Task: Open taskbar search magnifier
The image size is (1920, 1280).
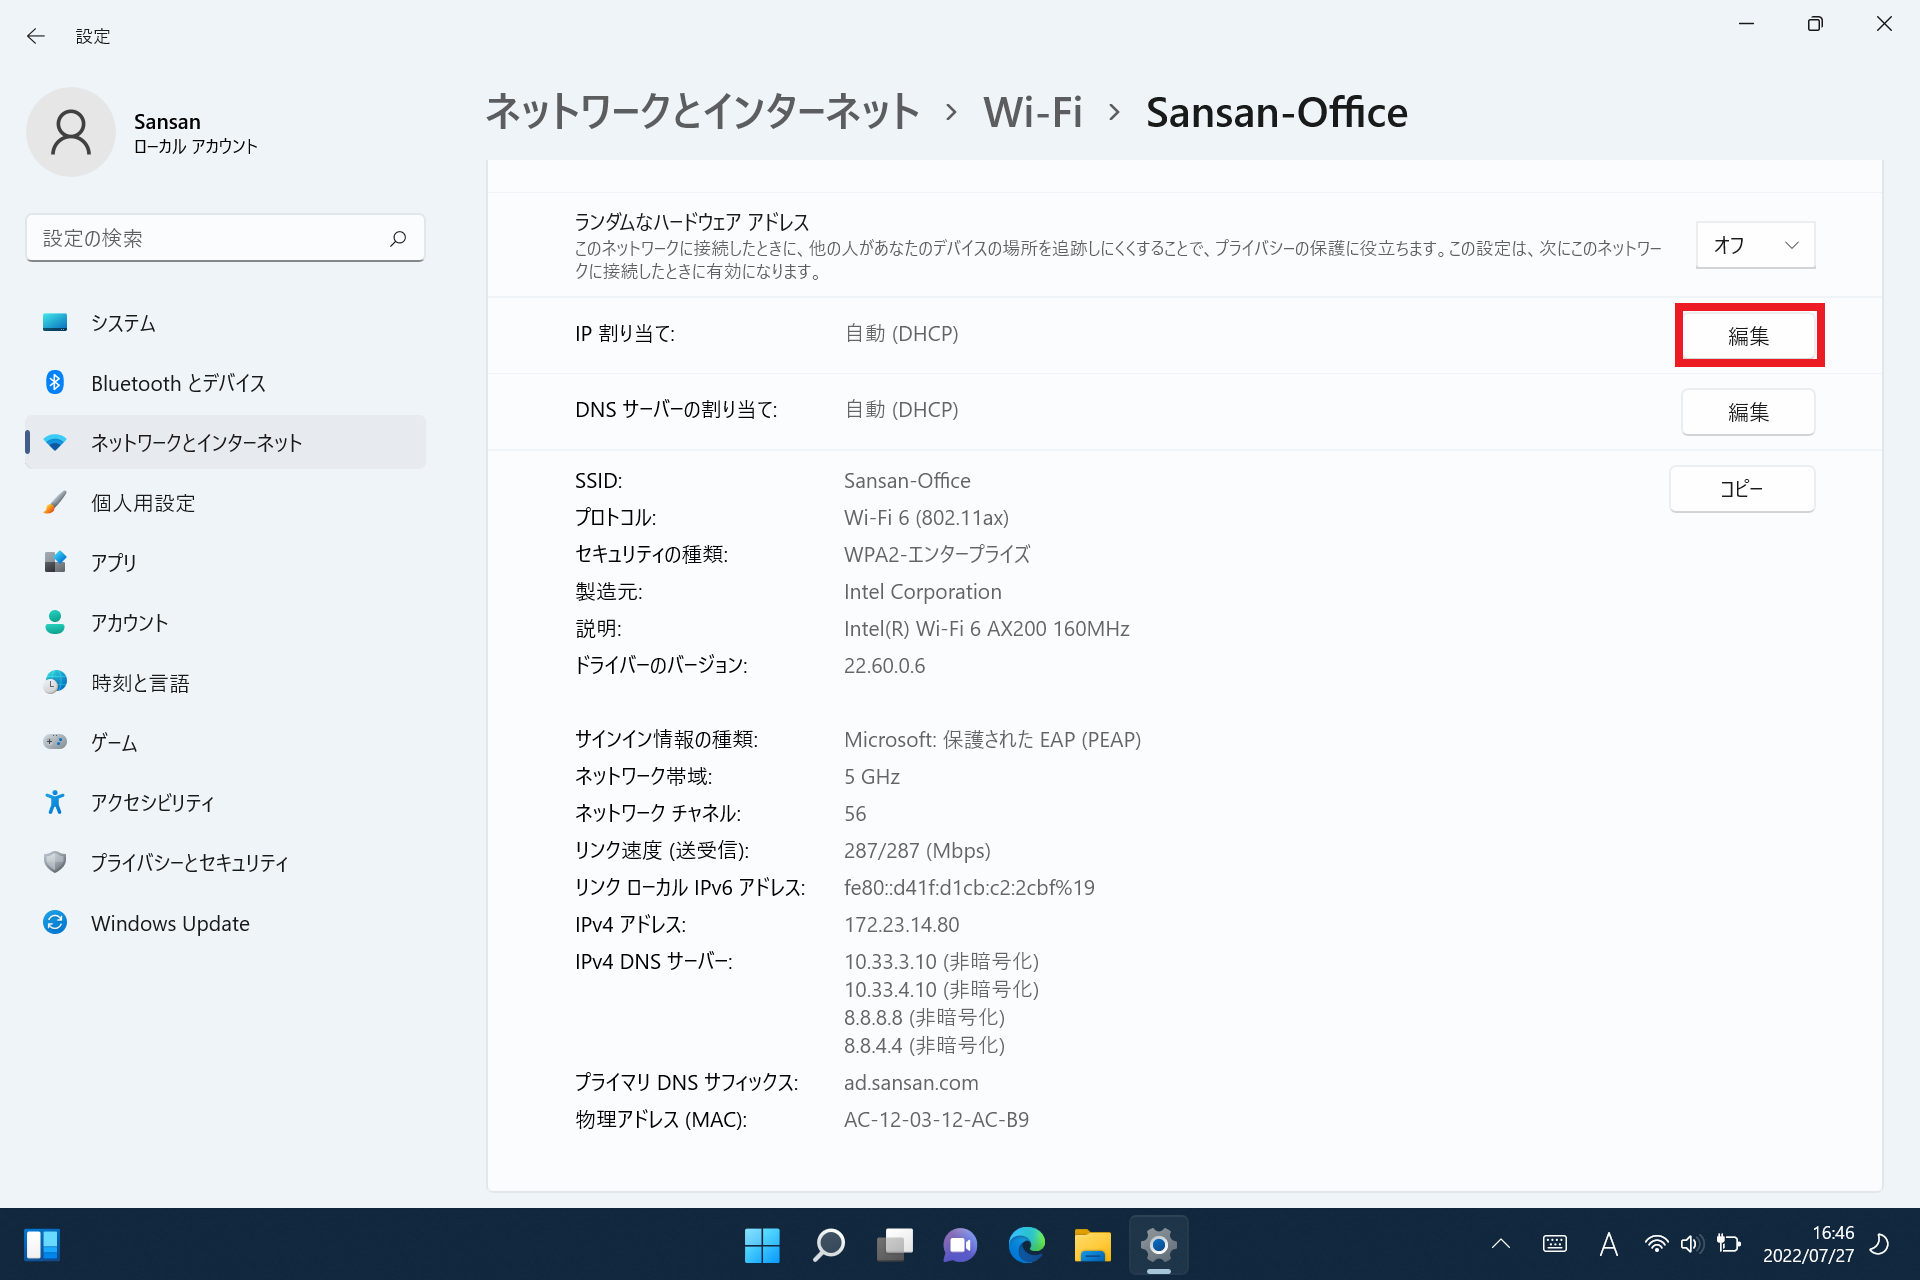Action: [828, 1245]
